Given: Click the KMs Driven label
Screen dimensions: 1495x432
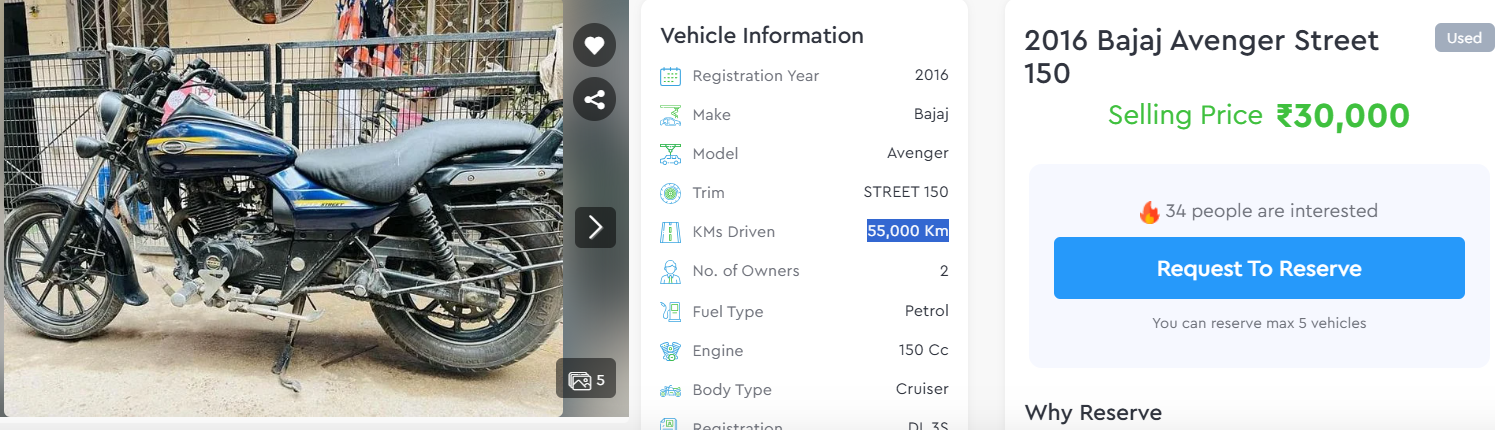Looking at the screenshot, I should [734, 232].
